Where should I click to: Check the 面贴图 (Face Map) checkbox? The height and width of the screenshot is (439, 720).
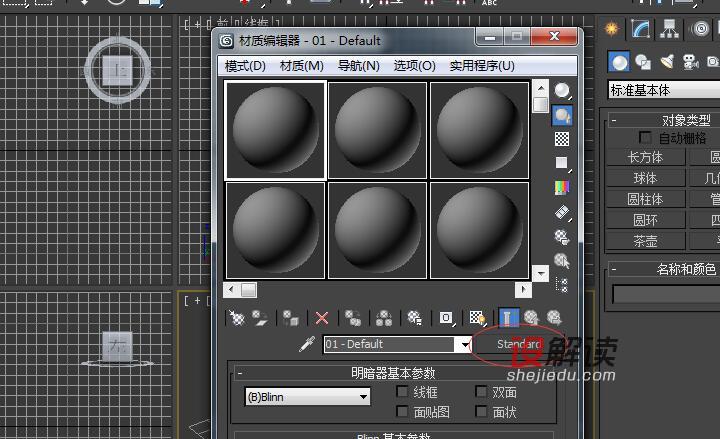(x=403, y=412)
